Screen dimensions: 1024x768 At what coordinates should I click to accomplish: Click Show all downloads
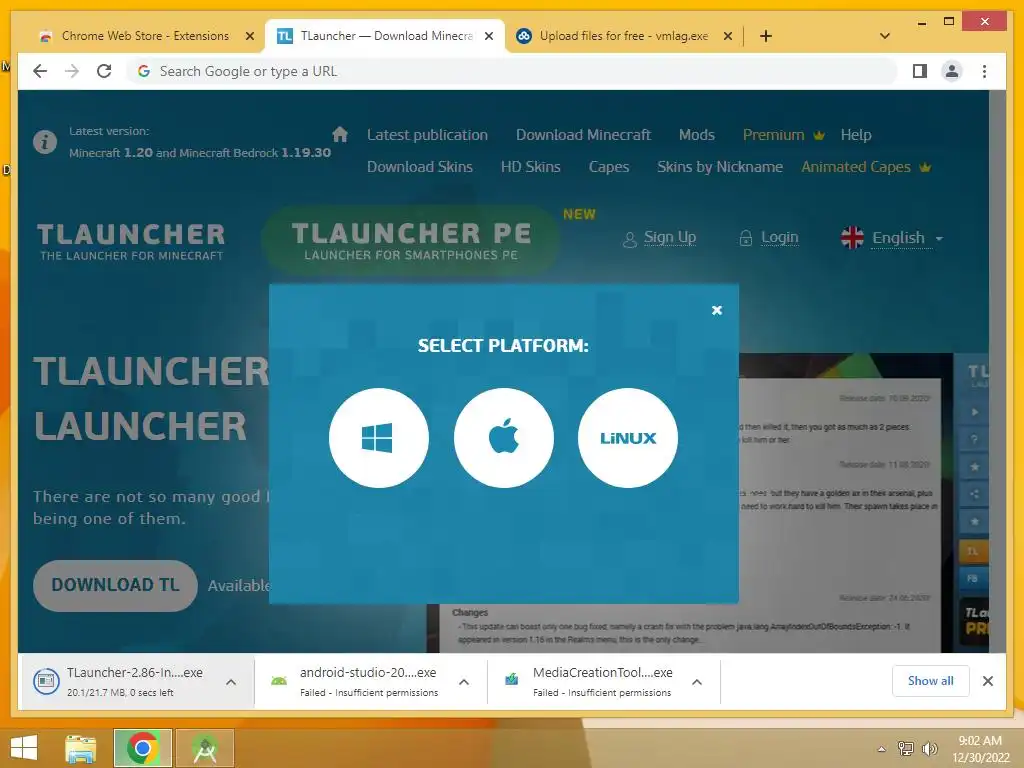(931, 681)
